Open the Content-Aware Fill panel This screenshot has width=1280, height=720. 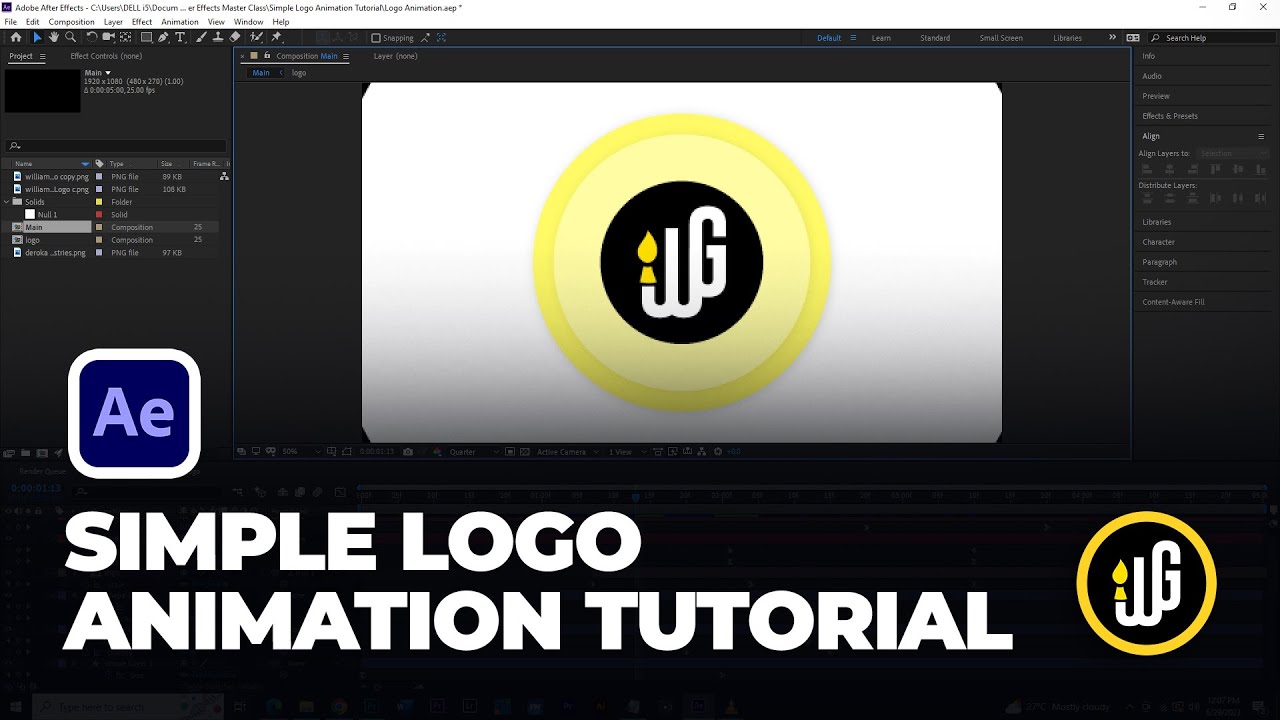(x=1173, y=302)
